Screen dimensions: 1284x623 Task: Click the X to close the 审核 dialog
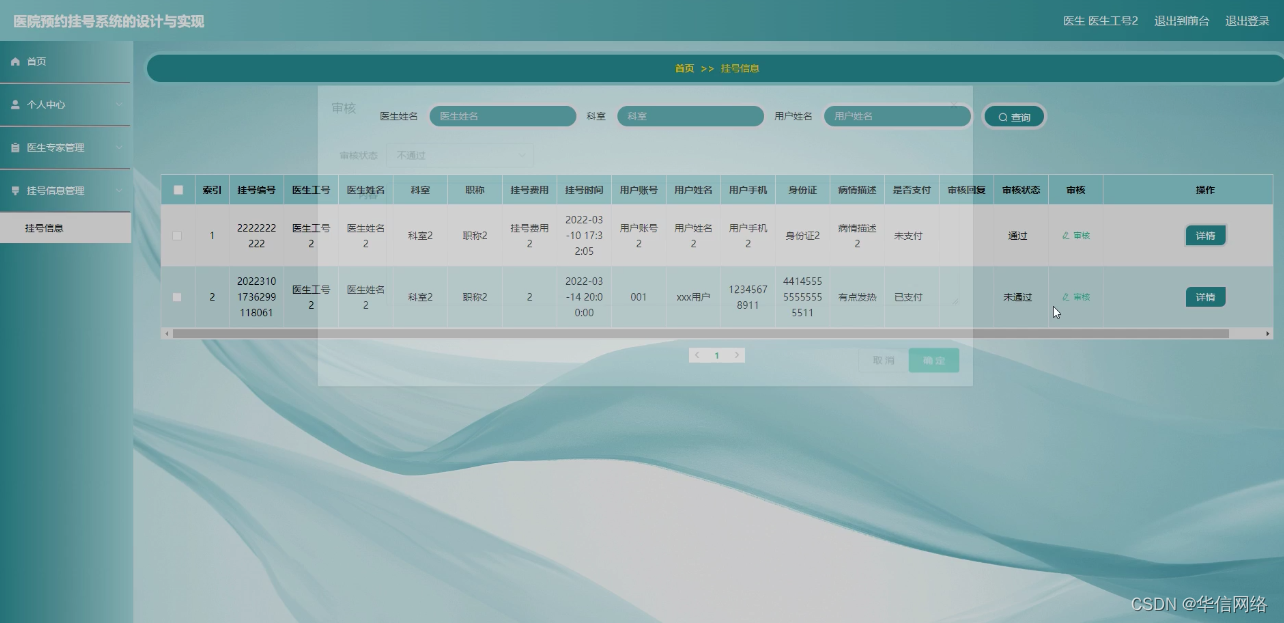954,104
